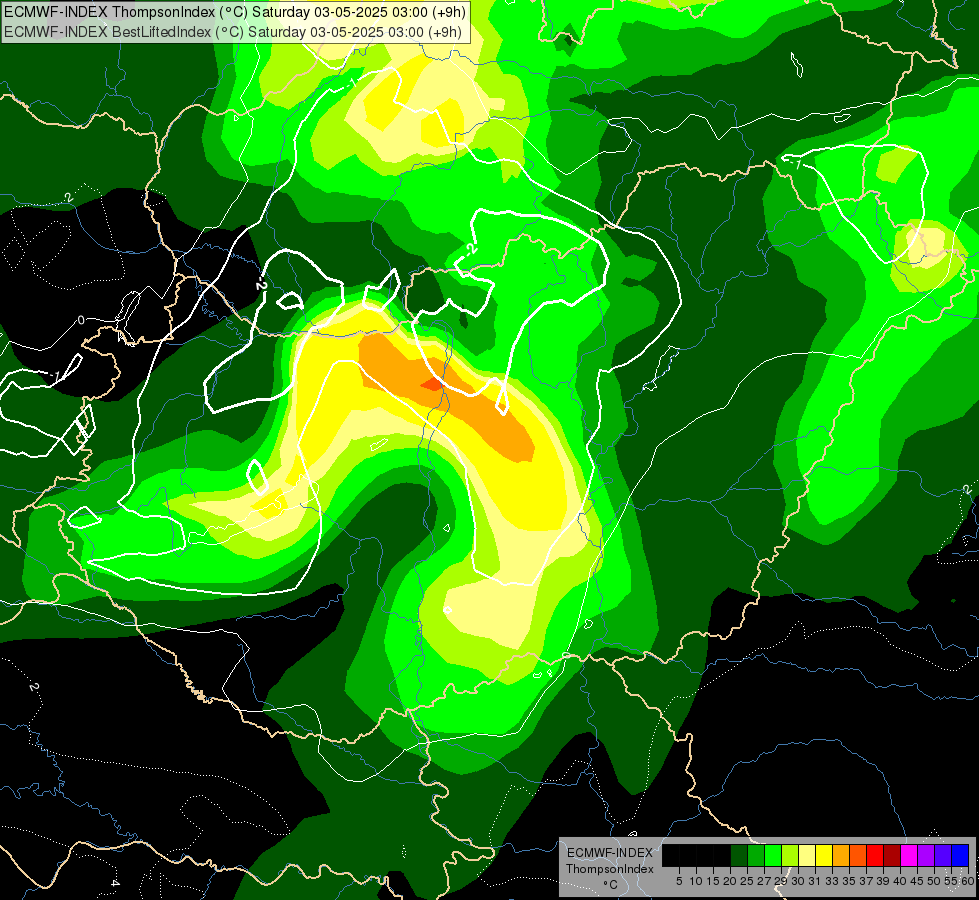Click the legend tick value 50
979x900 pixels.
pyautogui.click(x=934, y=881)
